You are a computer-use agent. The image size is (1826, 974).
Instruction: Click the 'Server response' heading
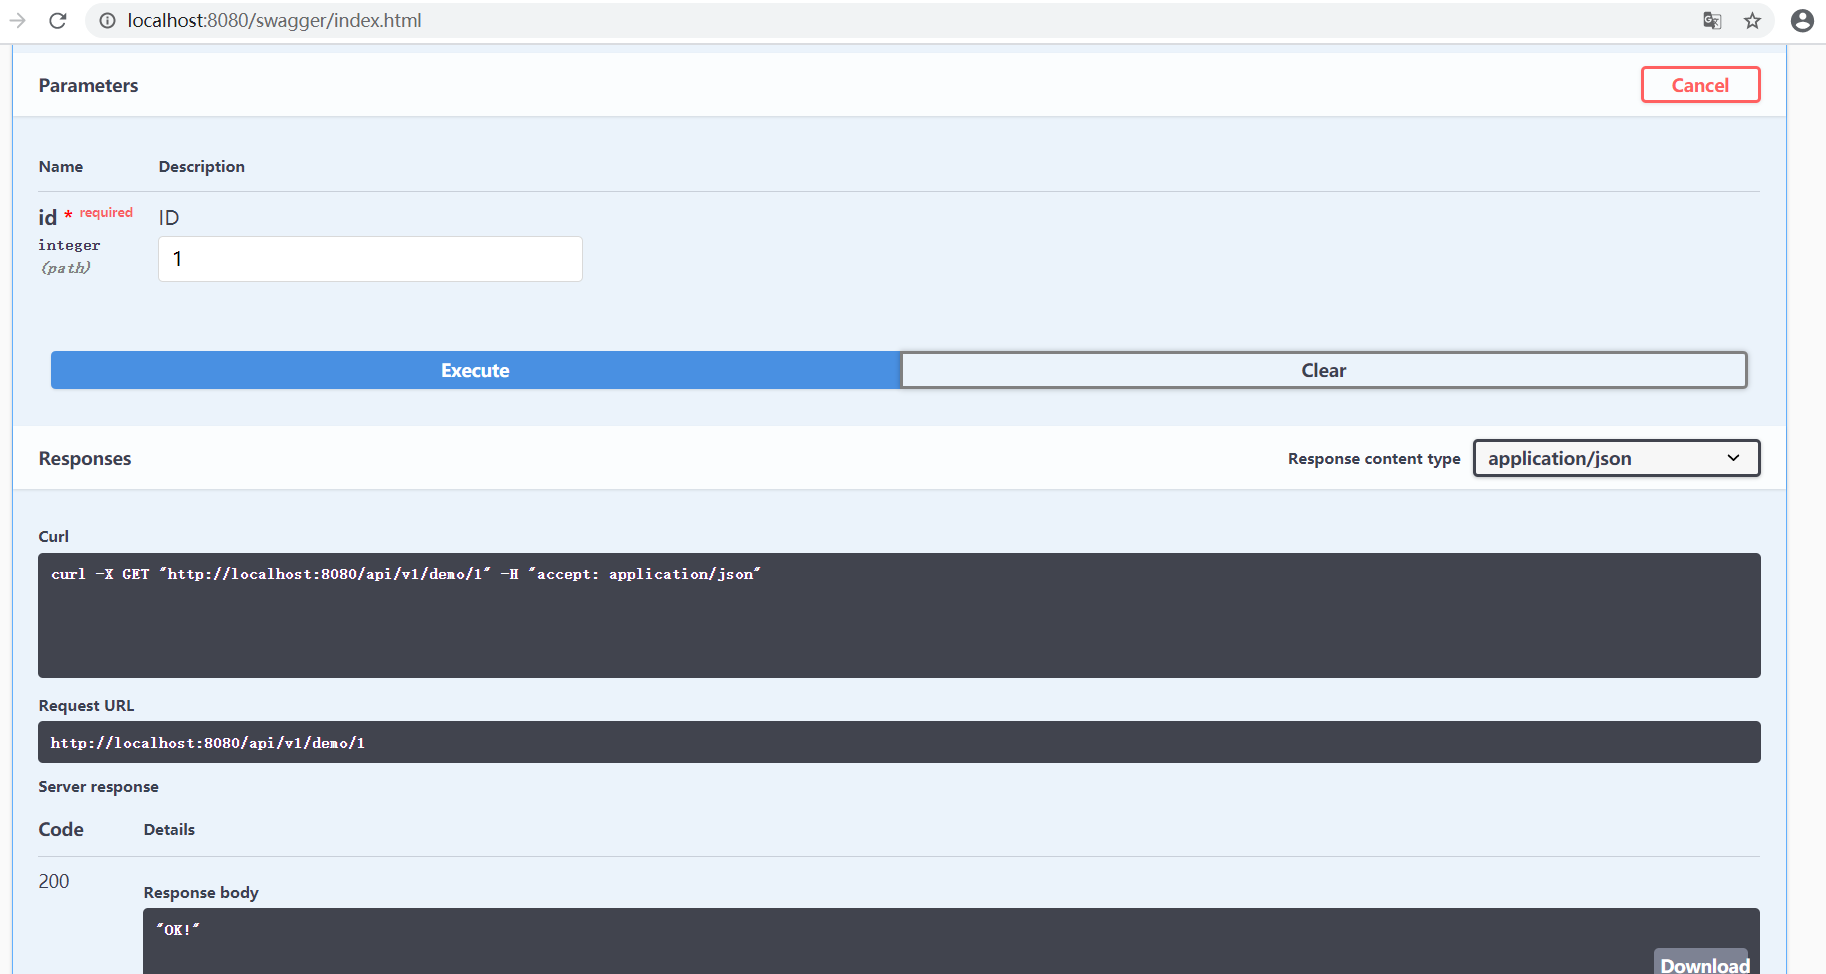click(98, 786)
